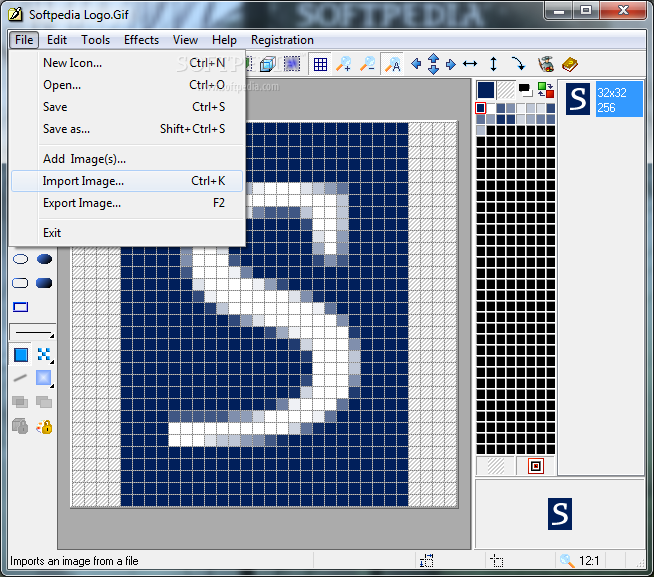This screenshot has height=577, width=654.
Task: Choose Exit from File menu
Action: [x=127, y=233]
